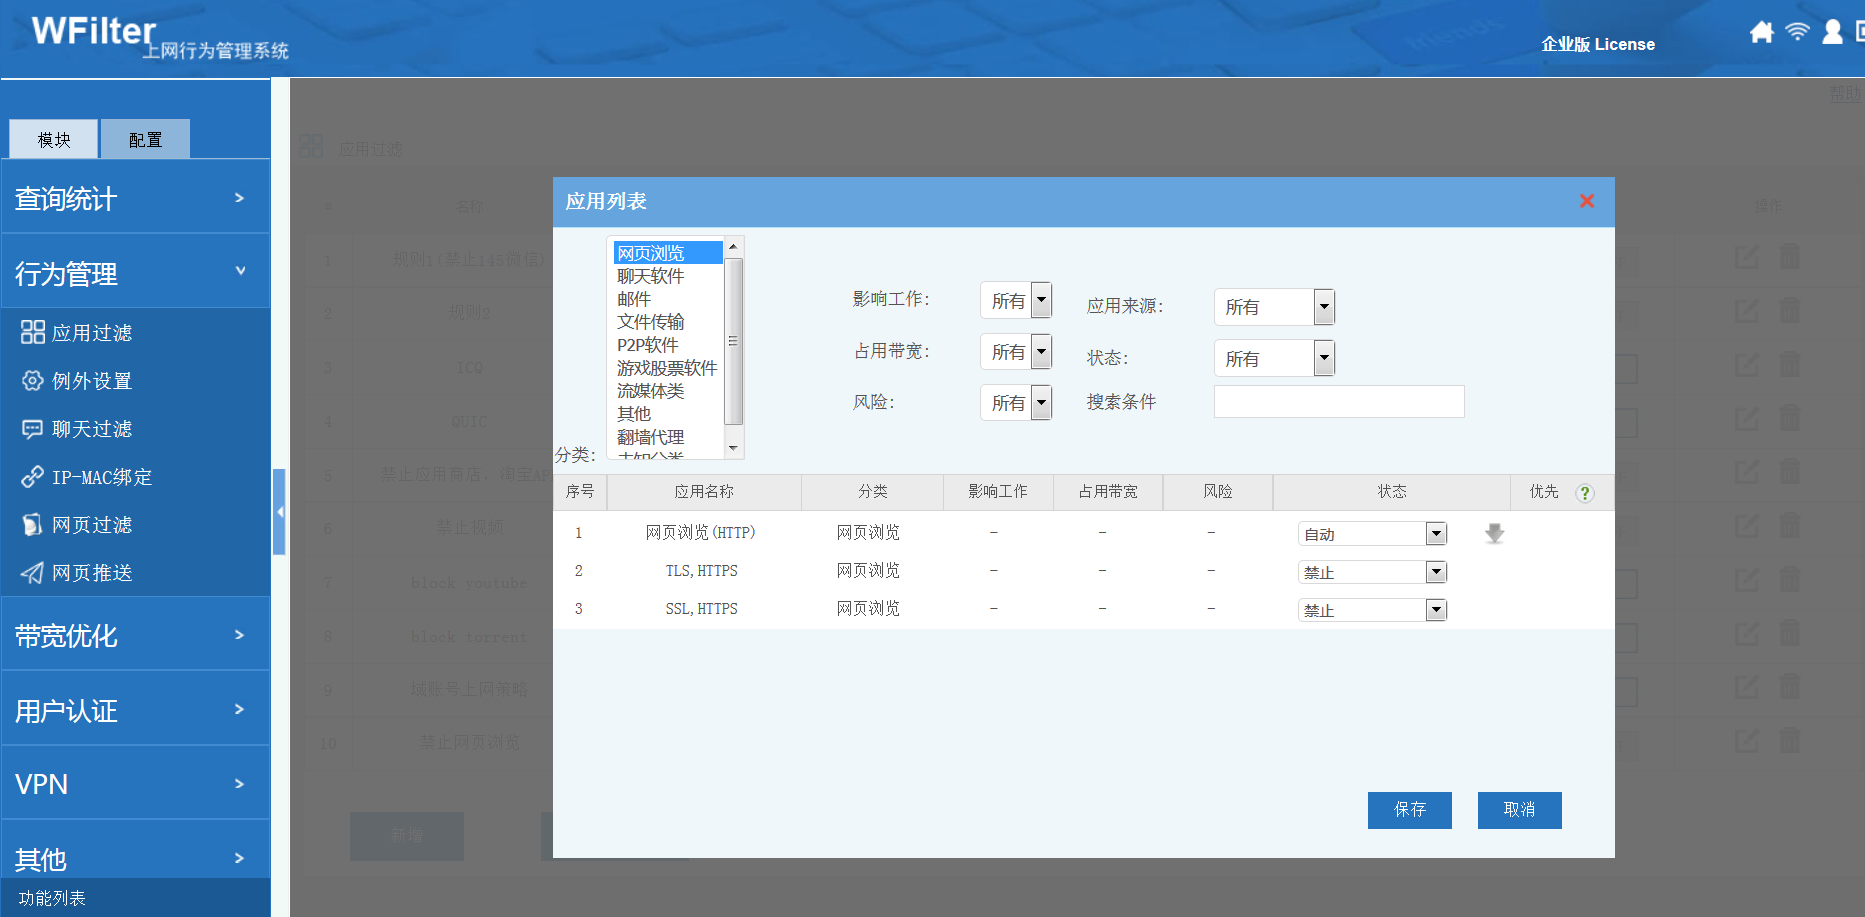
Task: Click the 取消 button
Action: (1519, 810)
